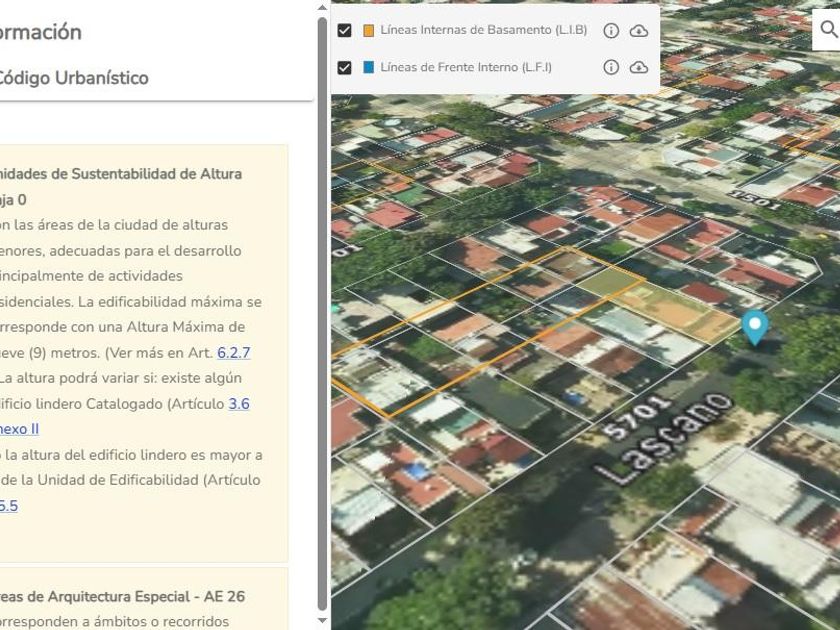Follow the Anexo II link
This screenshot has height=630, width=840.
click(x=18, y=429)
